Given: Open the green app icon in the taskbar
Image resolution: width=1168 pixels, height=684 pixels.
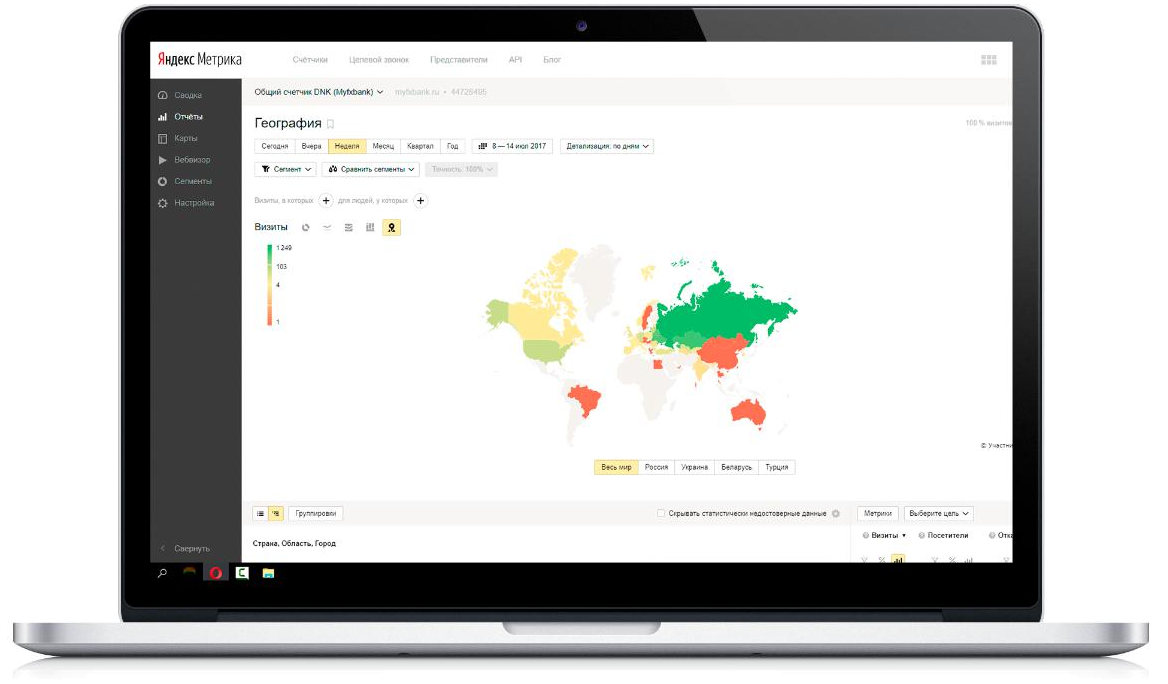Looking at the screenshot, I should [x=242, y=573].
